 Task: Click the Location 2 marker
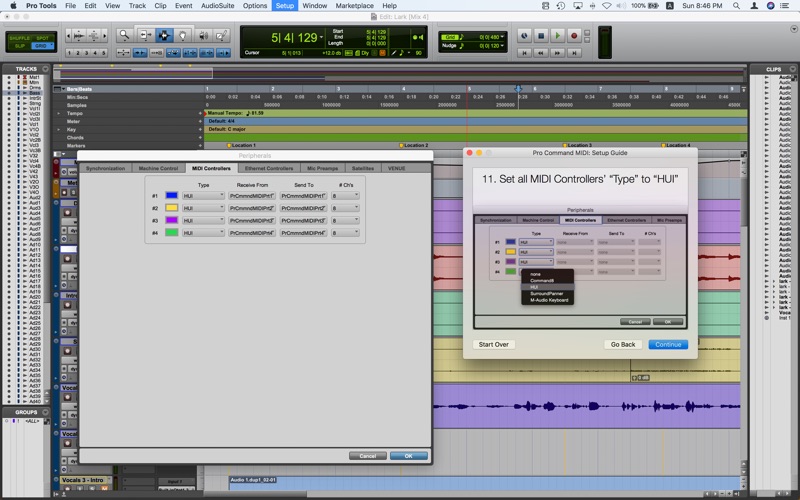pos(414,145)
